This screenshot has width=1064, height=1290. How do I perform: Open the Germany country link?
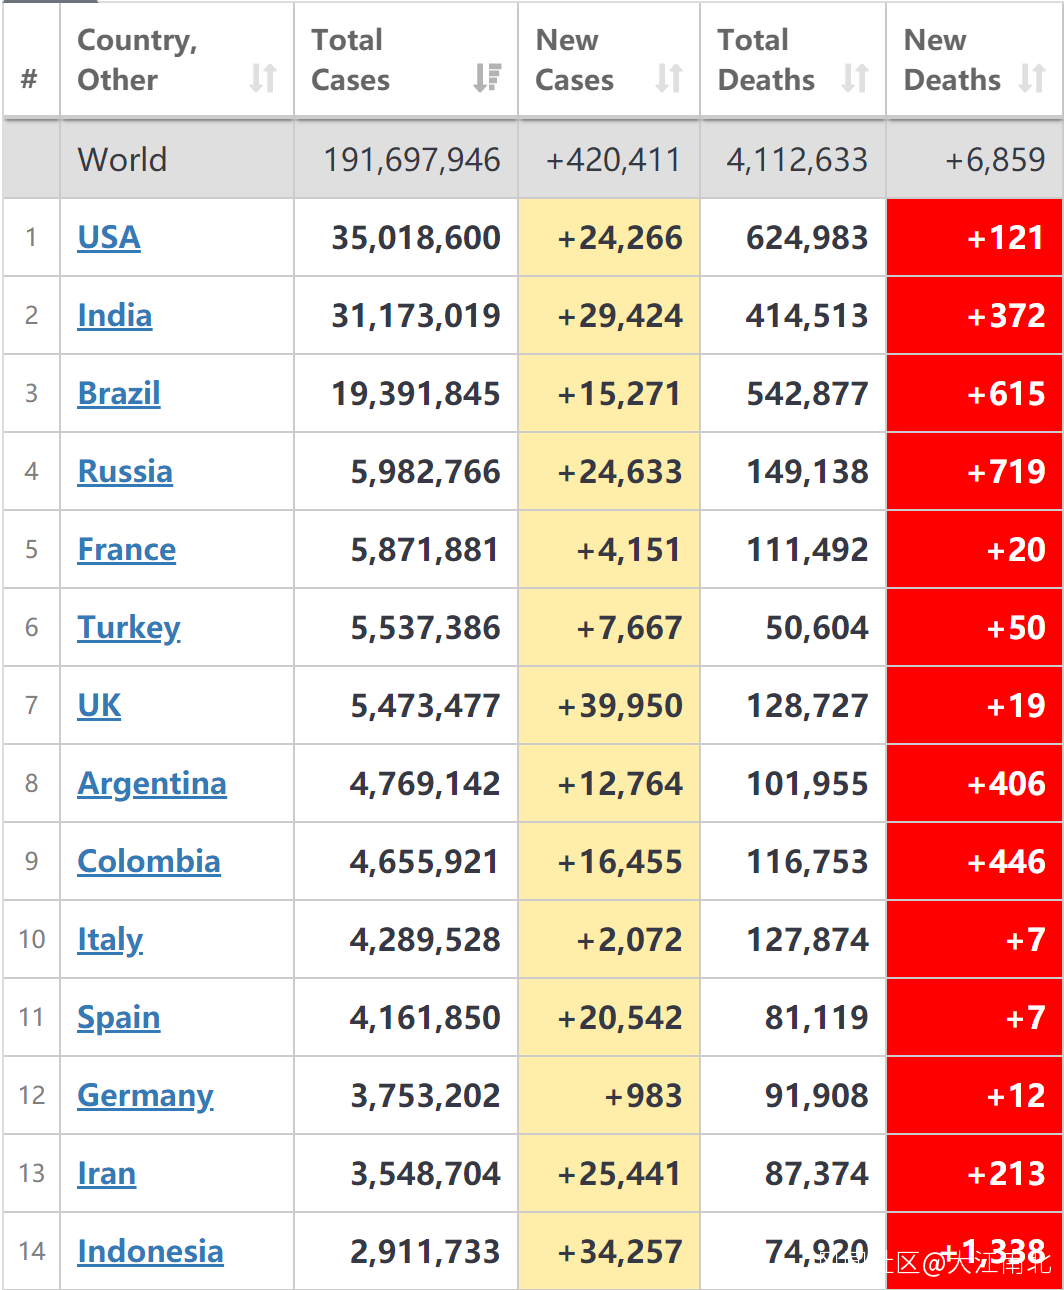click(146, 1096)
